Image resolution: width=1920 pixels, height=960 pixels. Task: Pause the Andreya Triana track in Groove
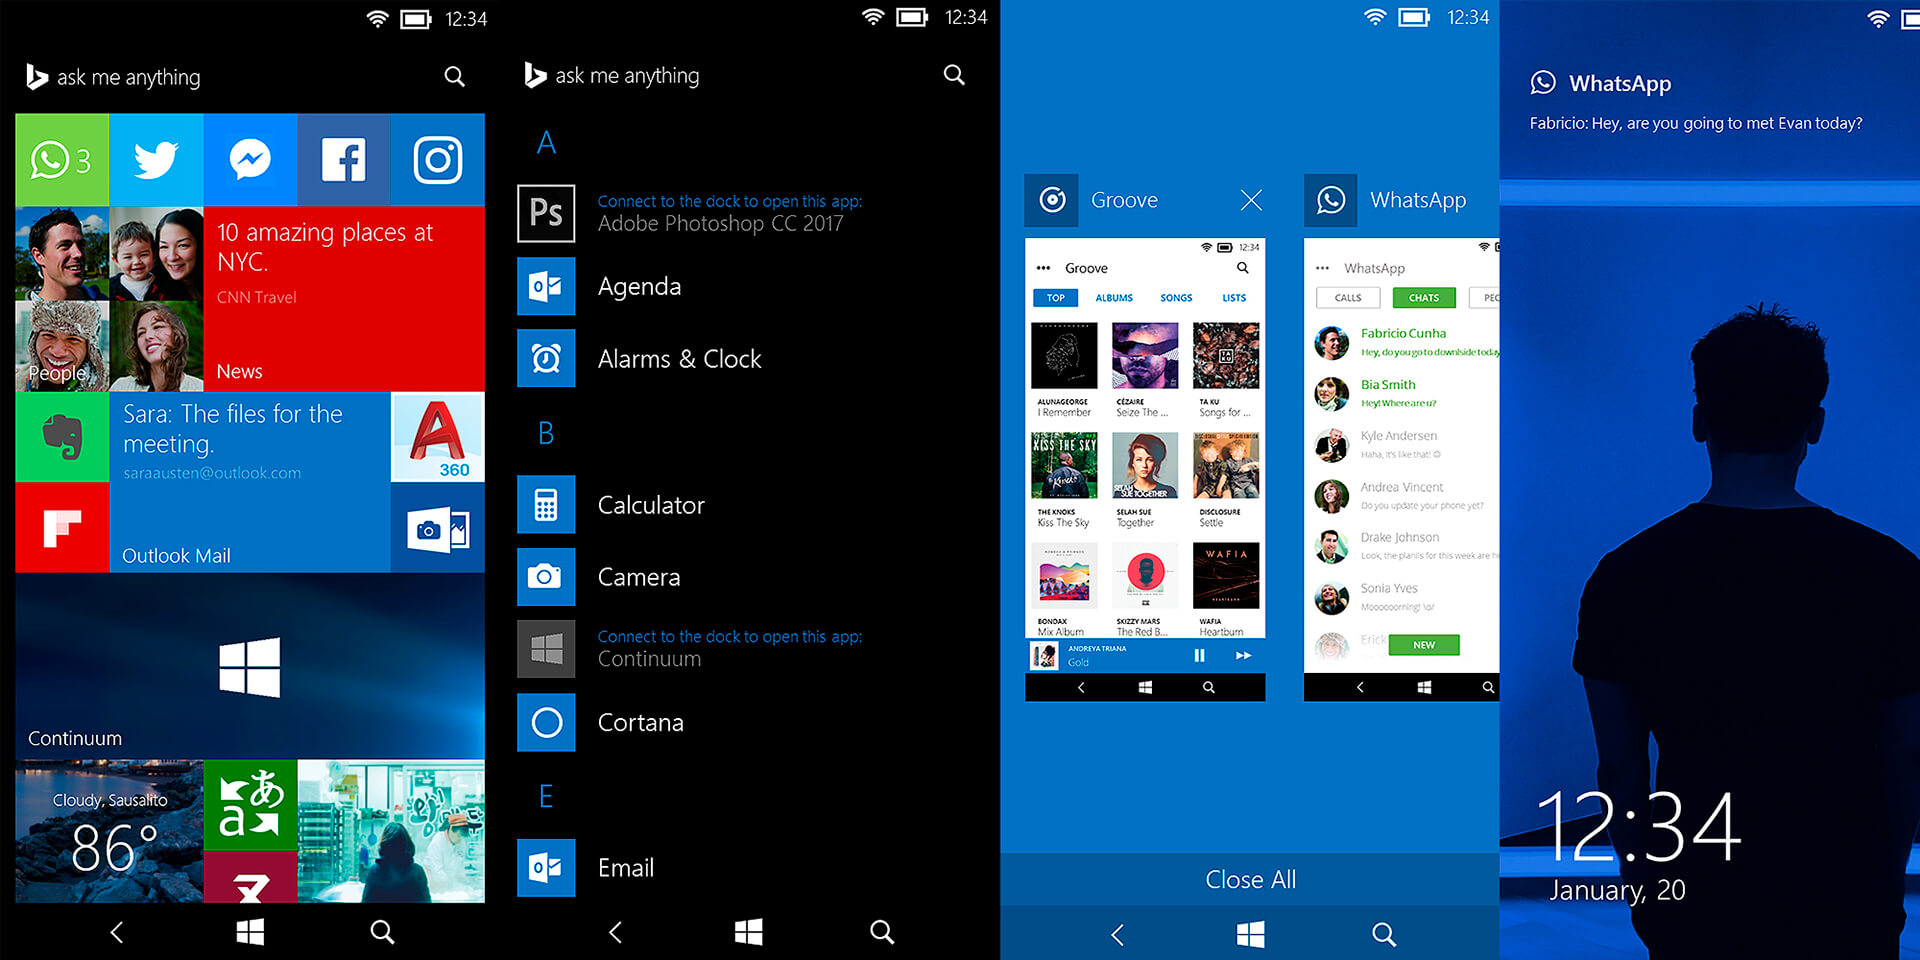point(1199,656)
